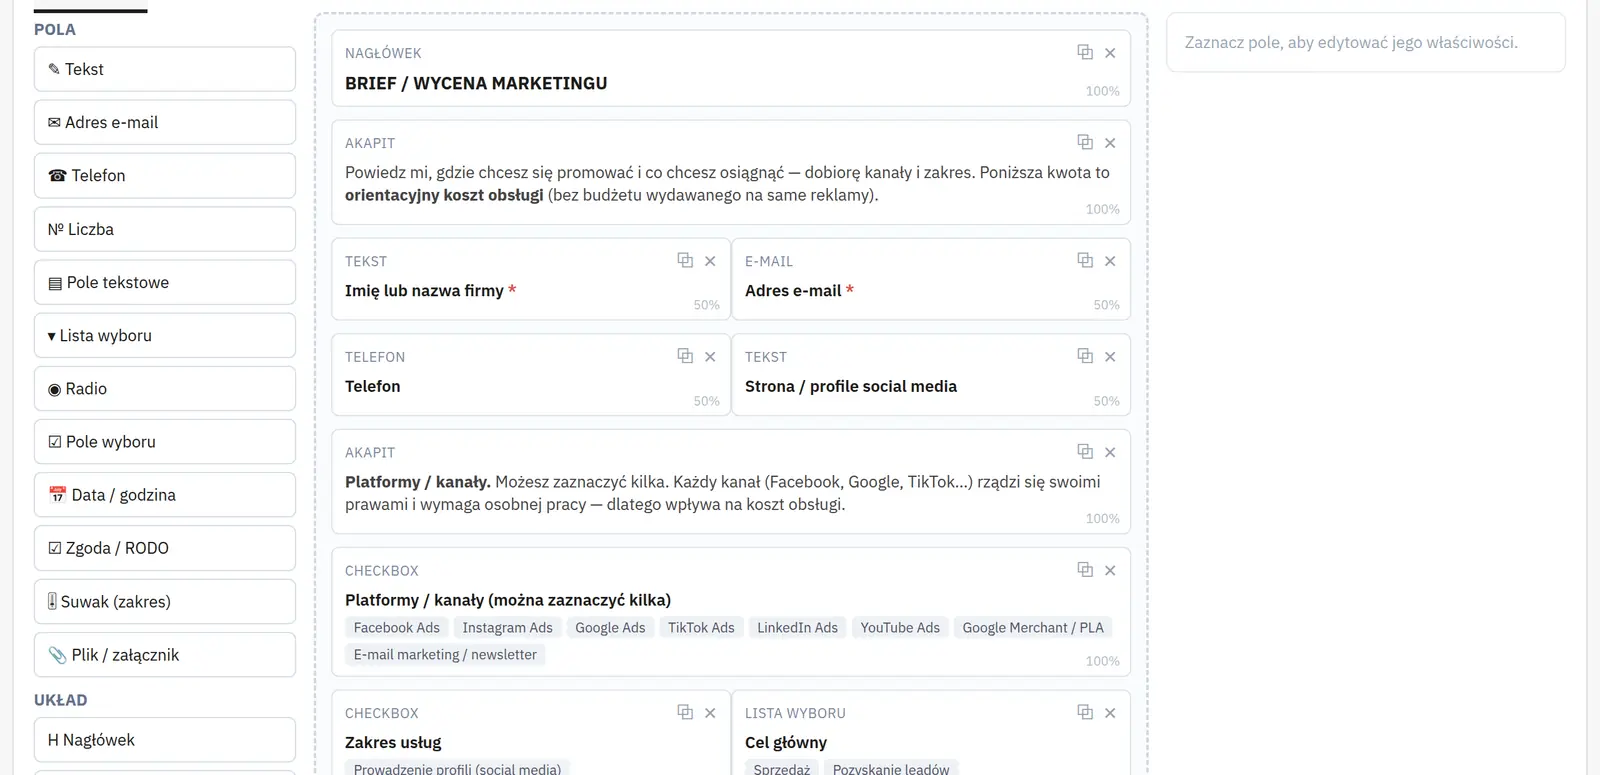Duplicate the Telefon form field
The width and height of the screenshot is (1600, 775).
[x=685, y=356]
